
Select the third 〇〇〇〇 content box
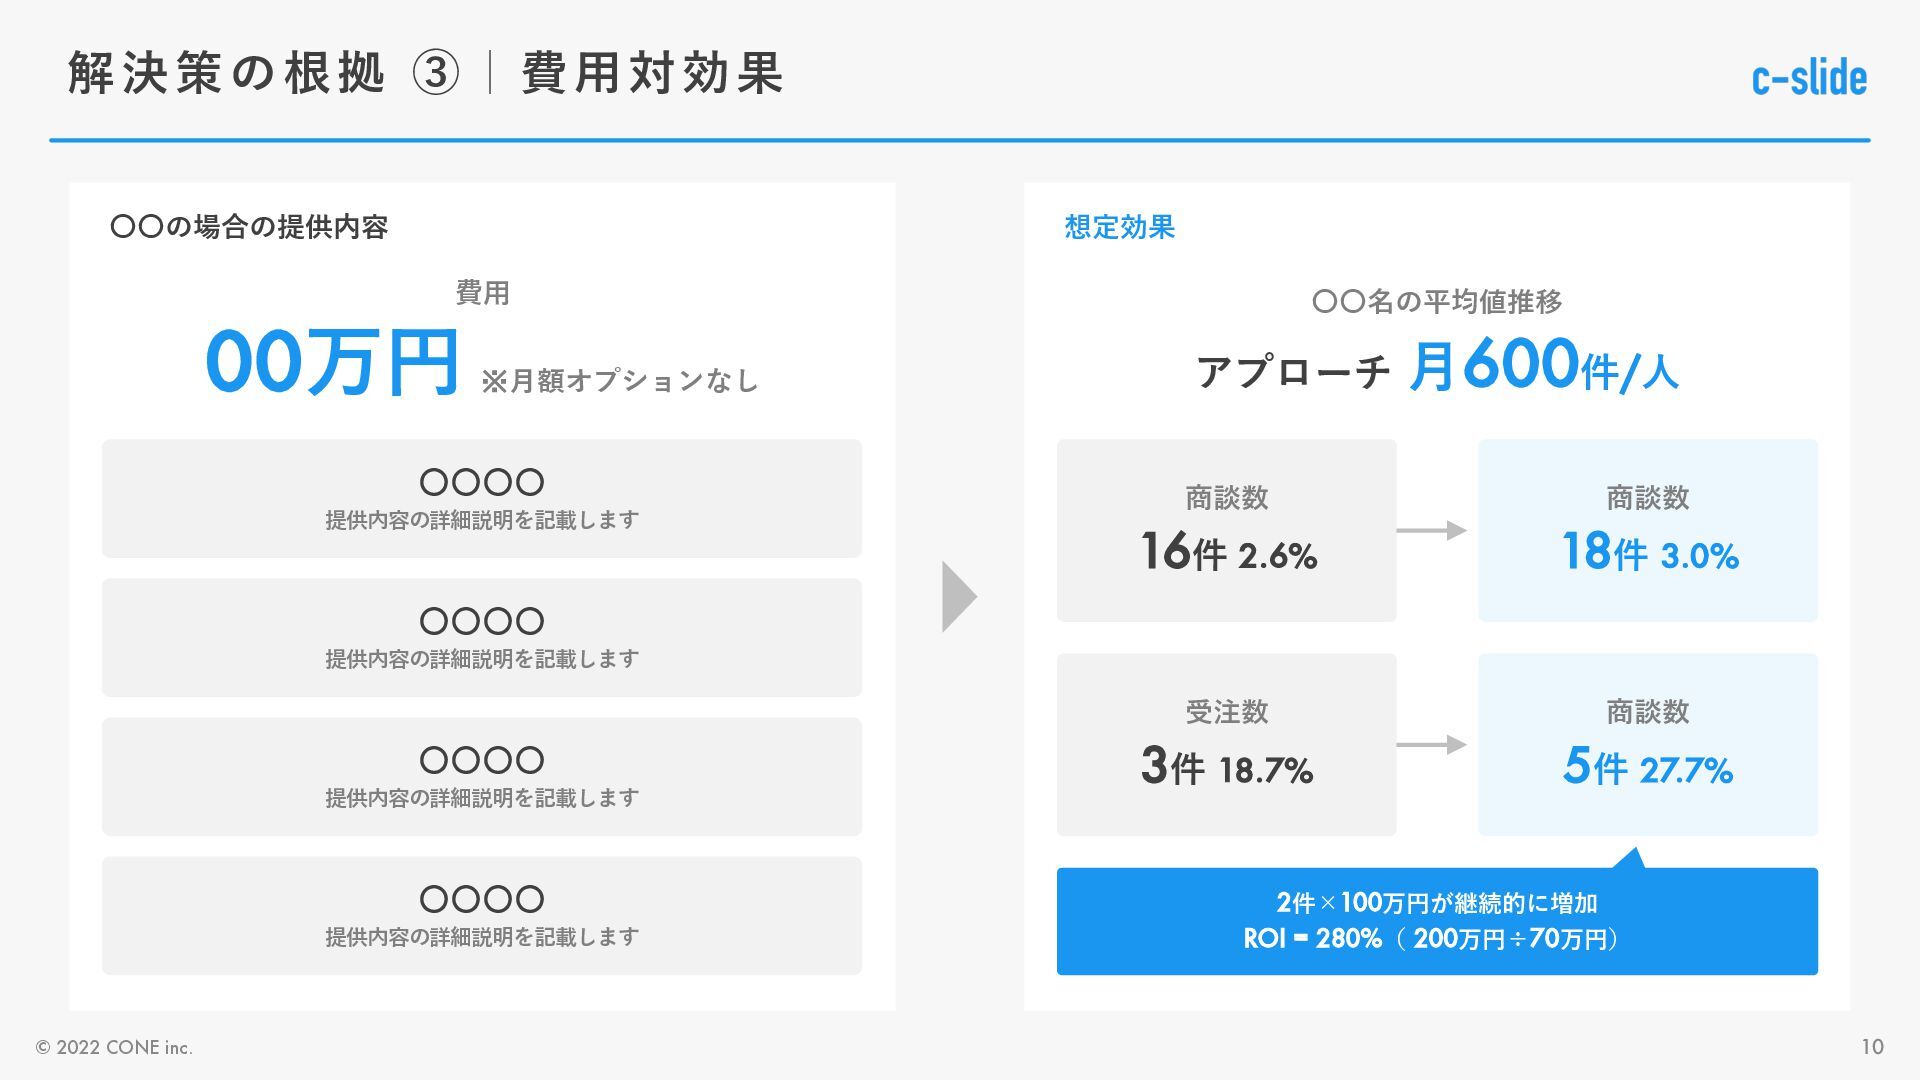482,776
